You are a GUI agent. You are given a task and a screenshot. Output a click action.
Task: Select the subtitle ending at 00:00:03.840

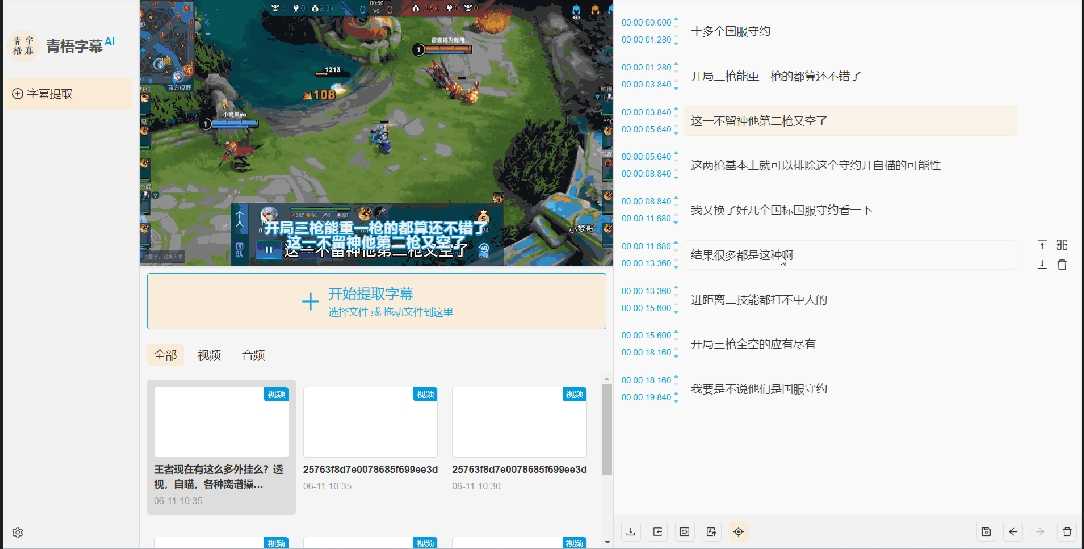[776, 76]
